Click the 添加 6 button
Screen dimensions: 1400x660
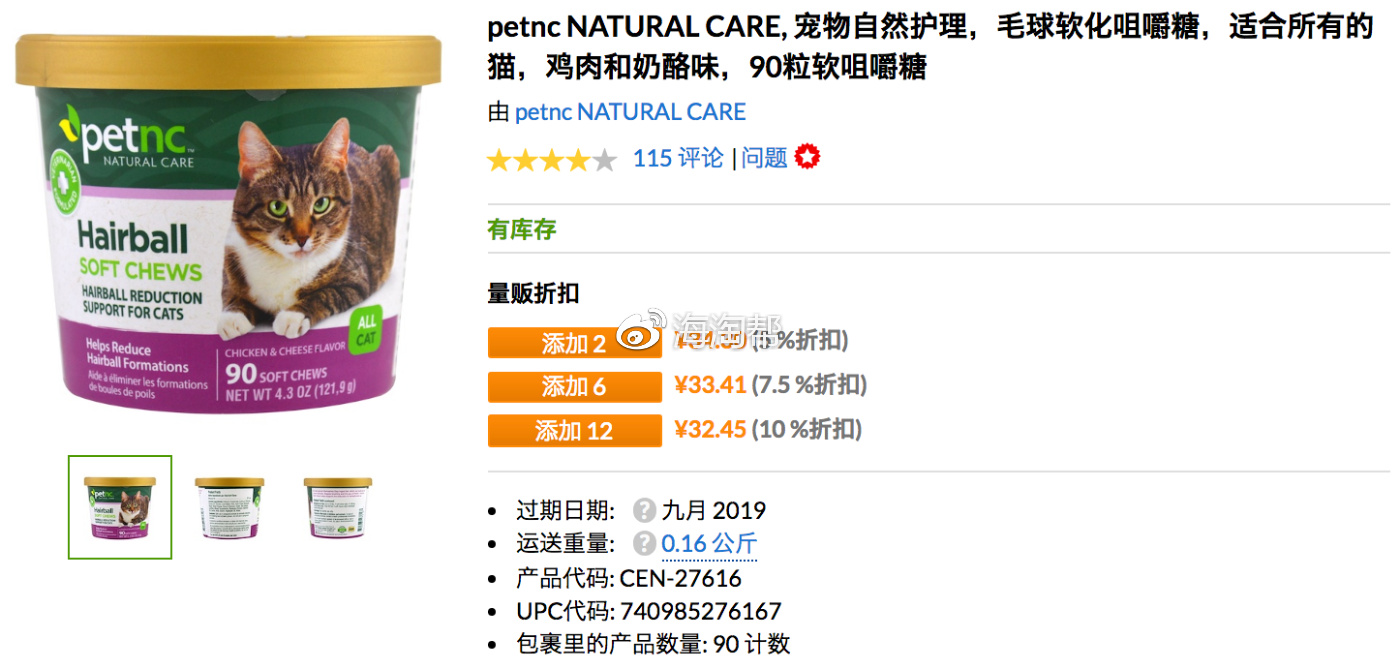574,386
